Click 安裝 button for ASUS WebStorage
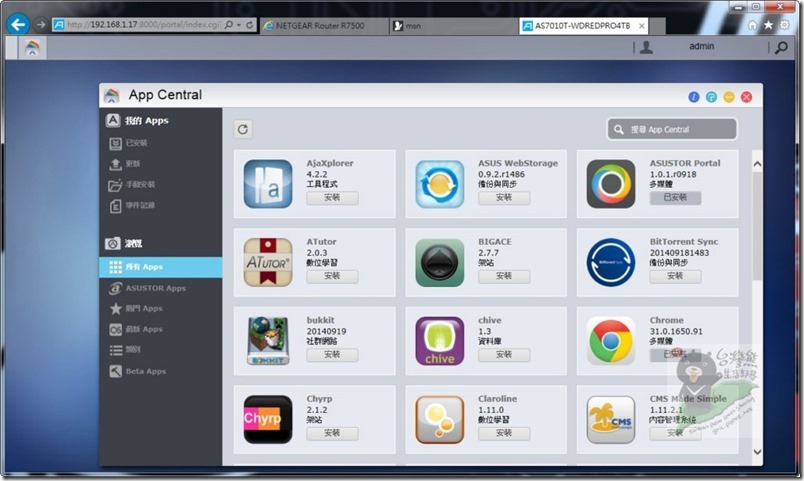The width and height of the screenshot is (804, 481). pyautogui.click(x=504, y=198)
